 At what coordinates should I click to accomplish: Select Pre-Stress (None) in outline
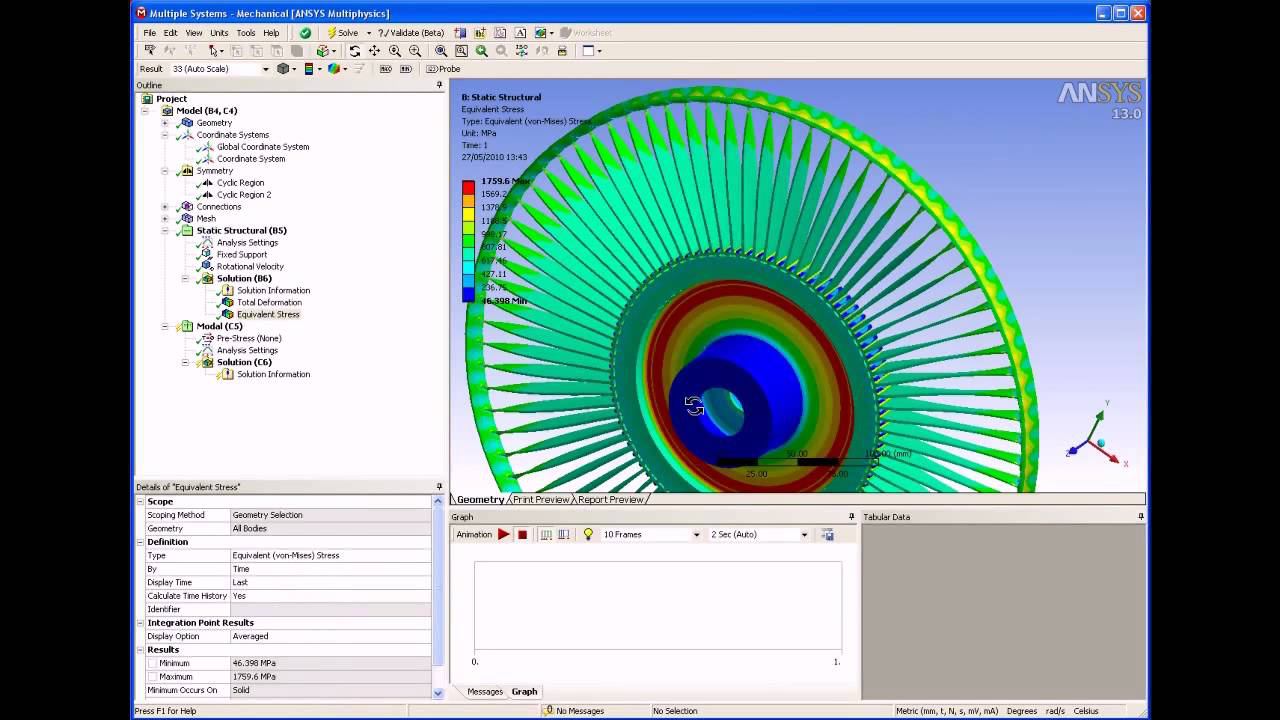(x=249, y=339)
